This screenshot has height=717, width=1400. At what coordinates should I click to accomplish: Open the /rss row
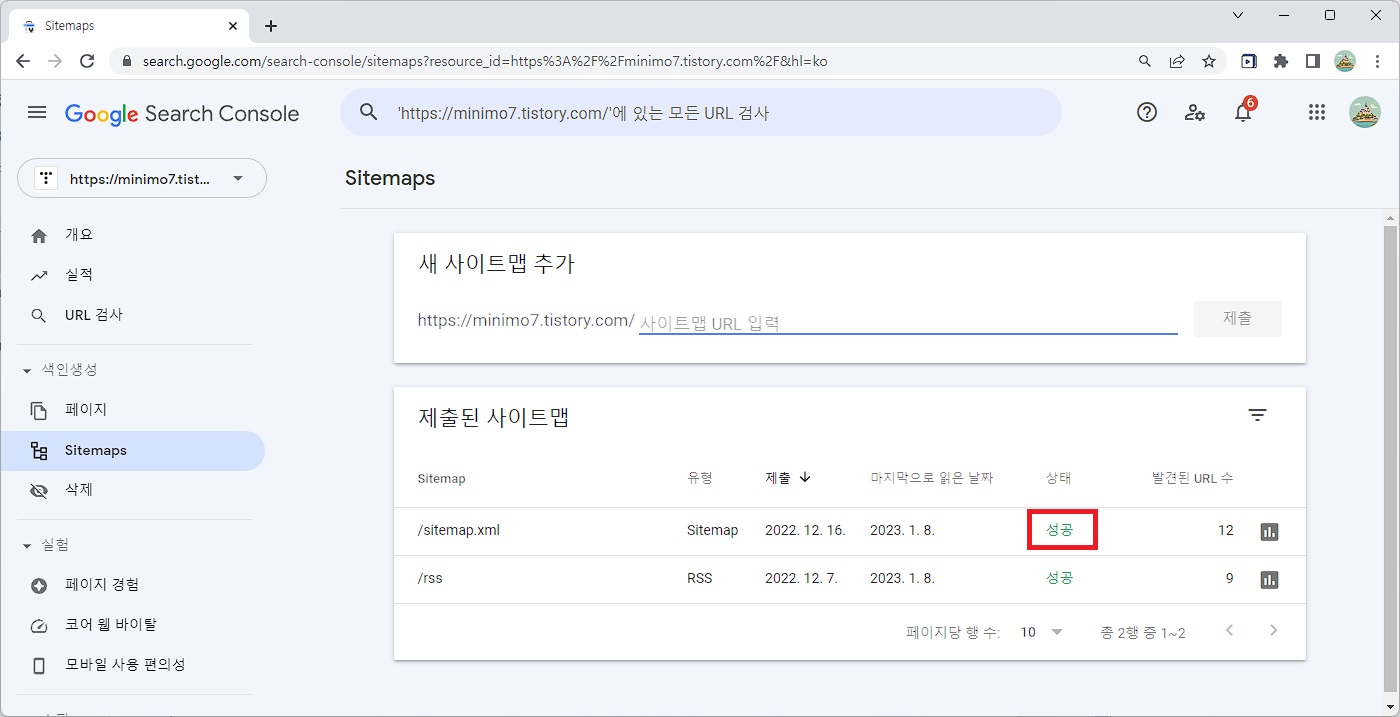[850, 579]
